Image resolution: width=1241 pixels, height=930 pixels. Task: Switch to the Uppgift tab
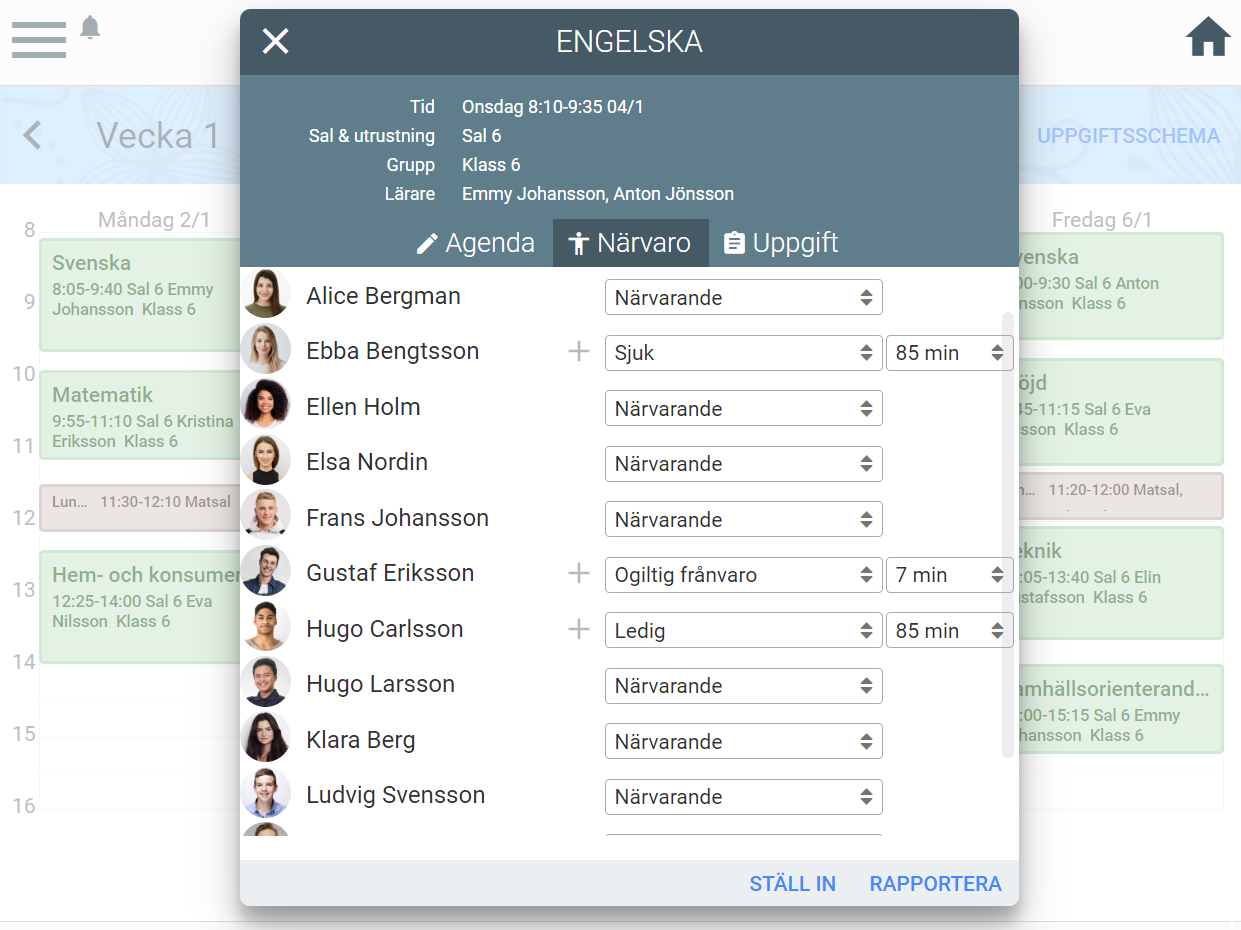(780, 243)
